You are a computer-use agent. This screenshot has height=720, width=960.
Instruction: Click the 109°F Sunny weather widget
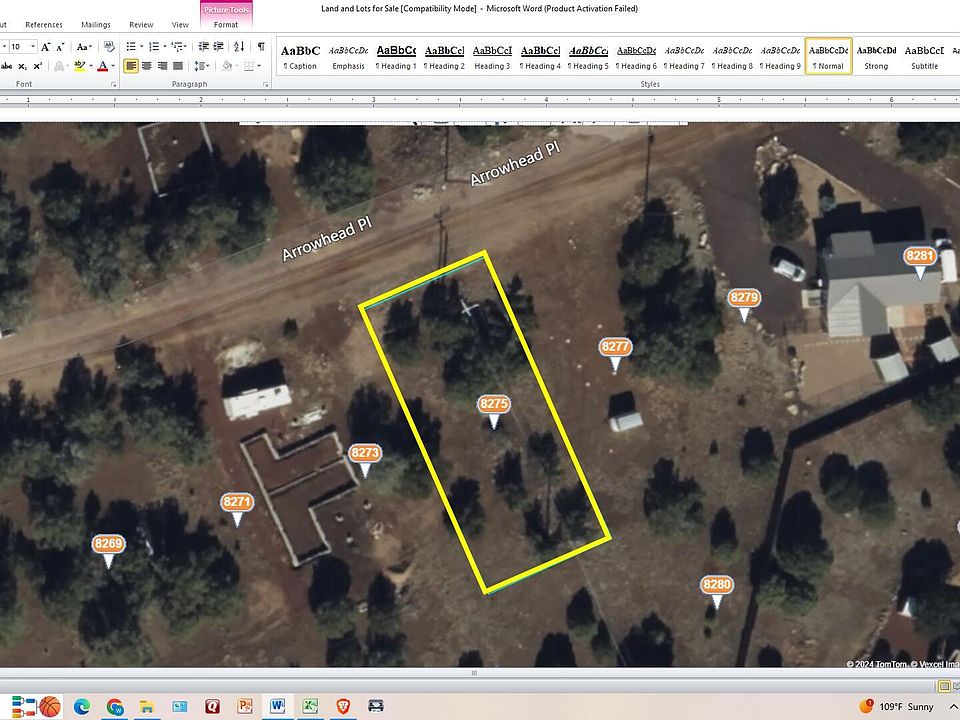[x=896, y=707]
